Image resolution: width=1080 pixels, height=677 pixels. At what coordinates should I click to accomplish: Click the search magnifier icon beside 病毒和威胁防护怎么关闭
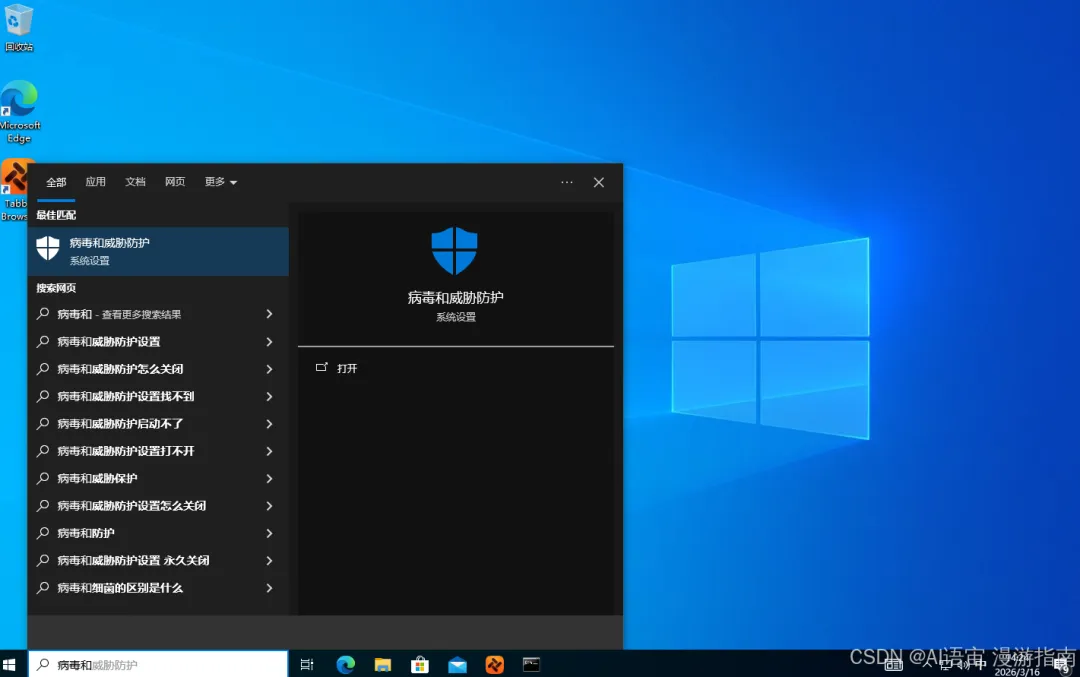click(x=43, y=368)
